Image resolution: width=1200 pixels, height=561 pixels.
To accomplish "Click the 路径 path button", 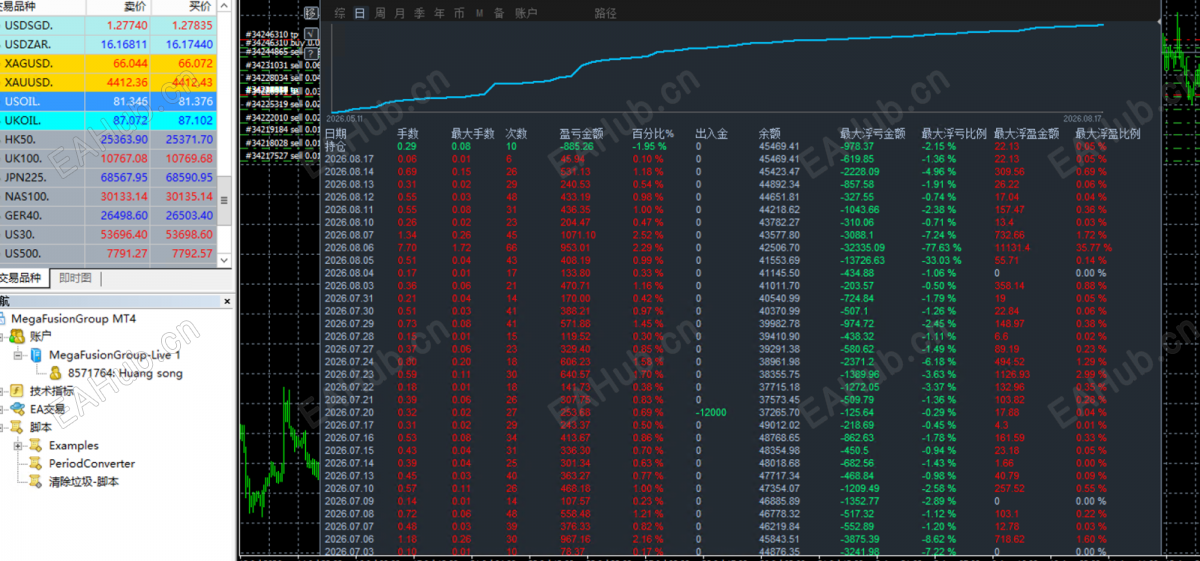I will (605, 13).
